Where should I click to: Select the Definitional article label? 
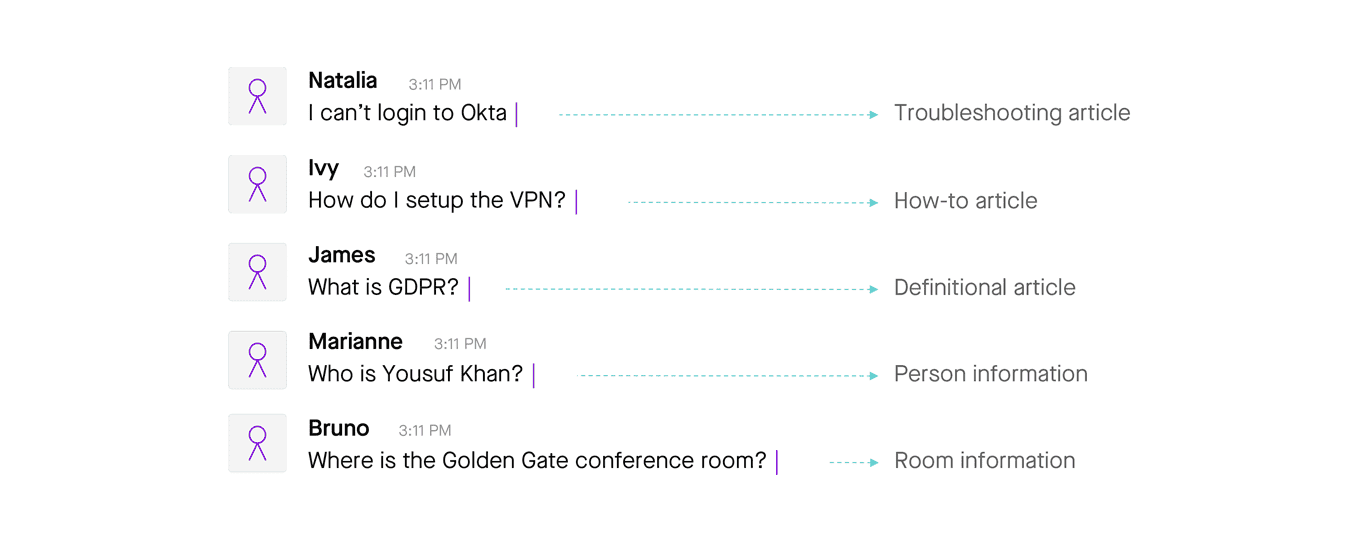point(984,288)
